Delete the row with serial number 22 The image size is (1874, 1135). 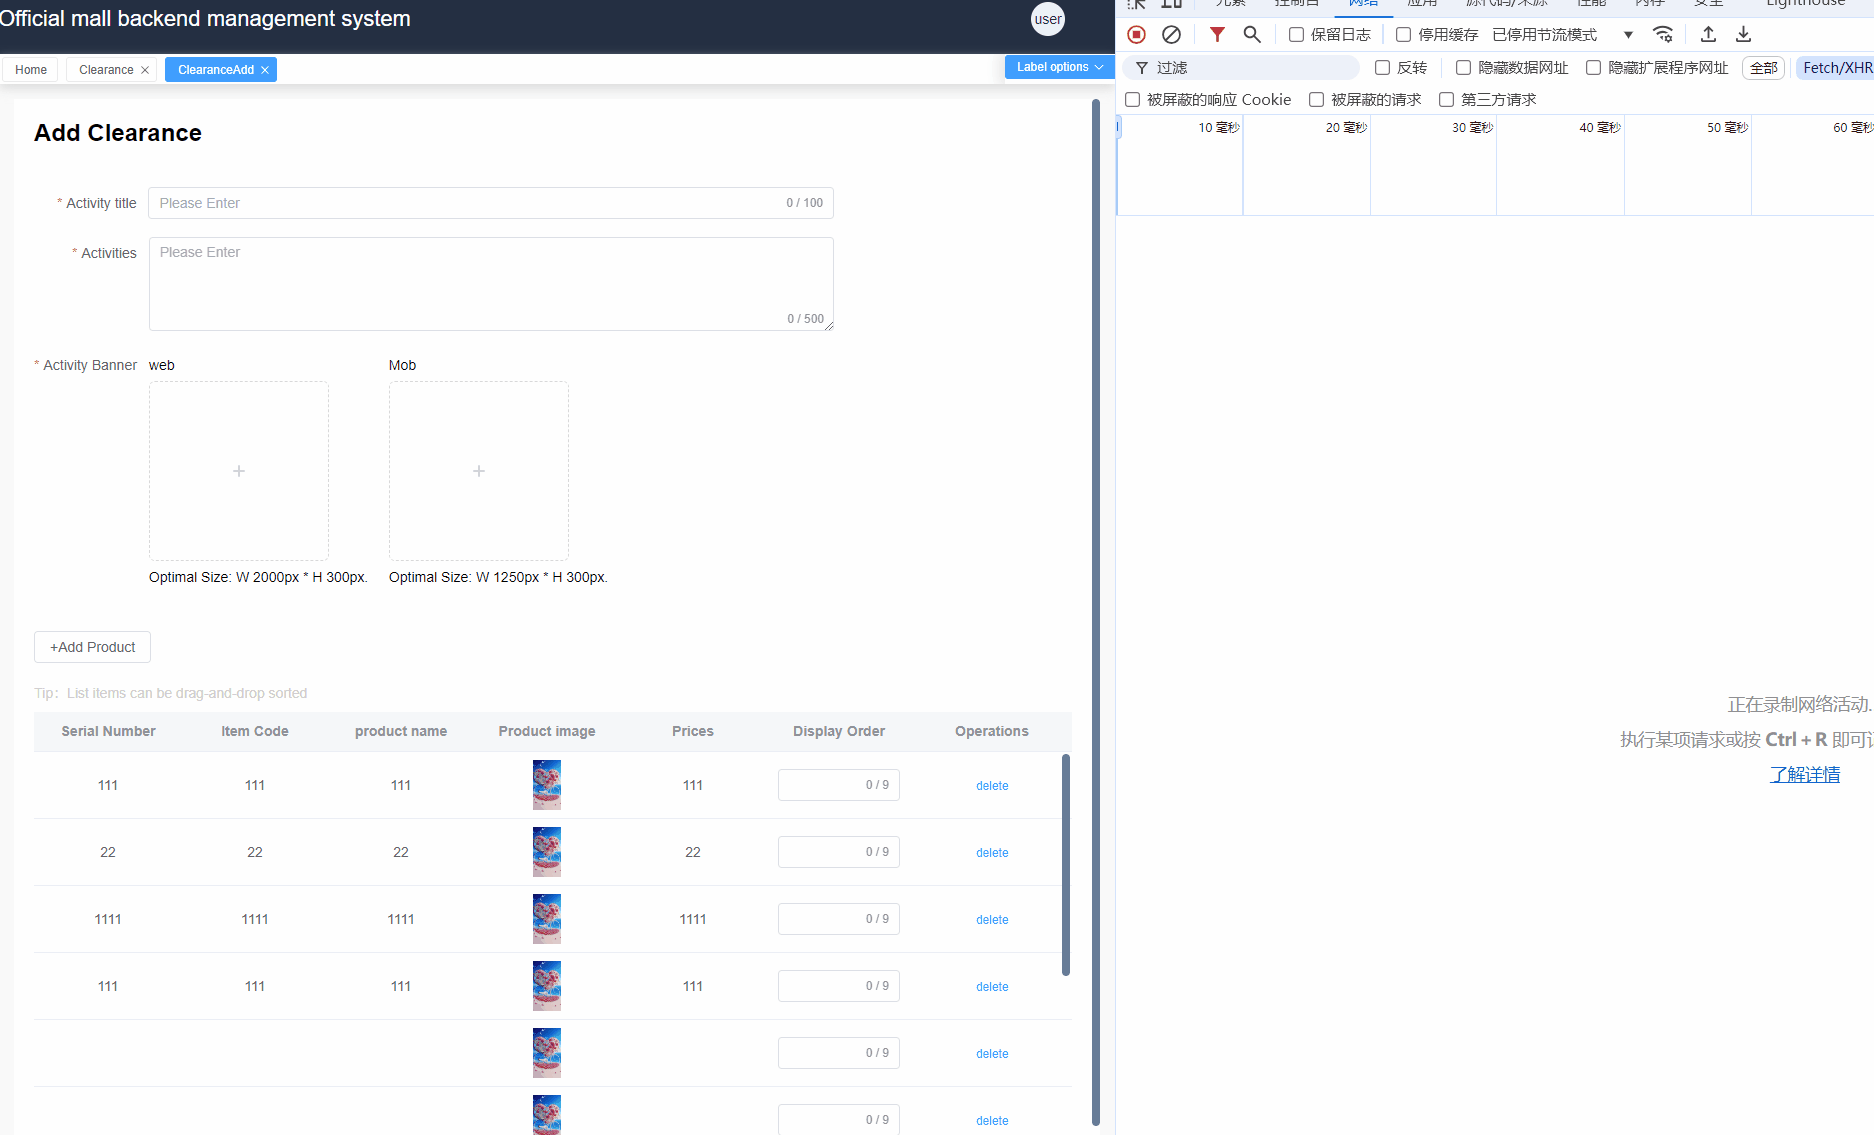click(992, 853)
